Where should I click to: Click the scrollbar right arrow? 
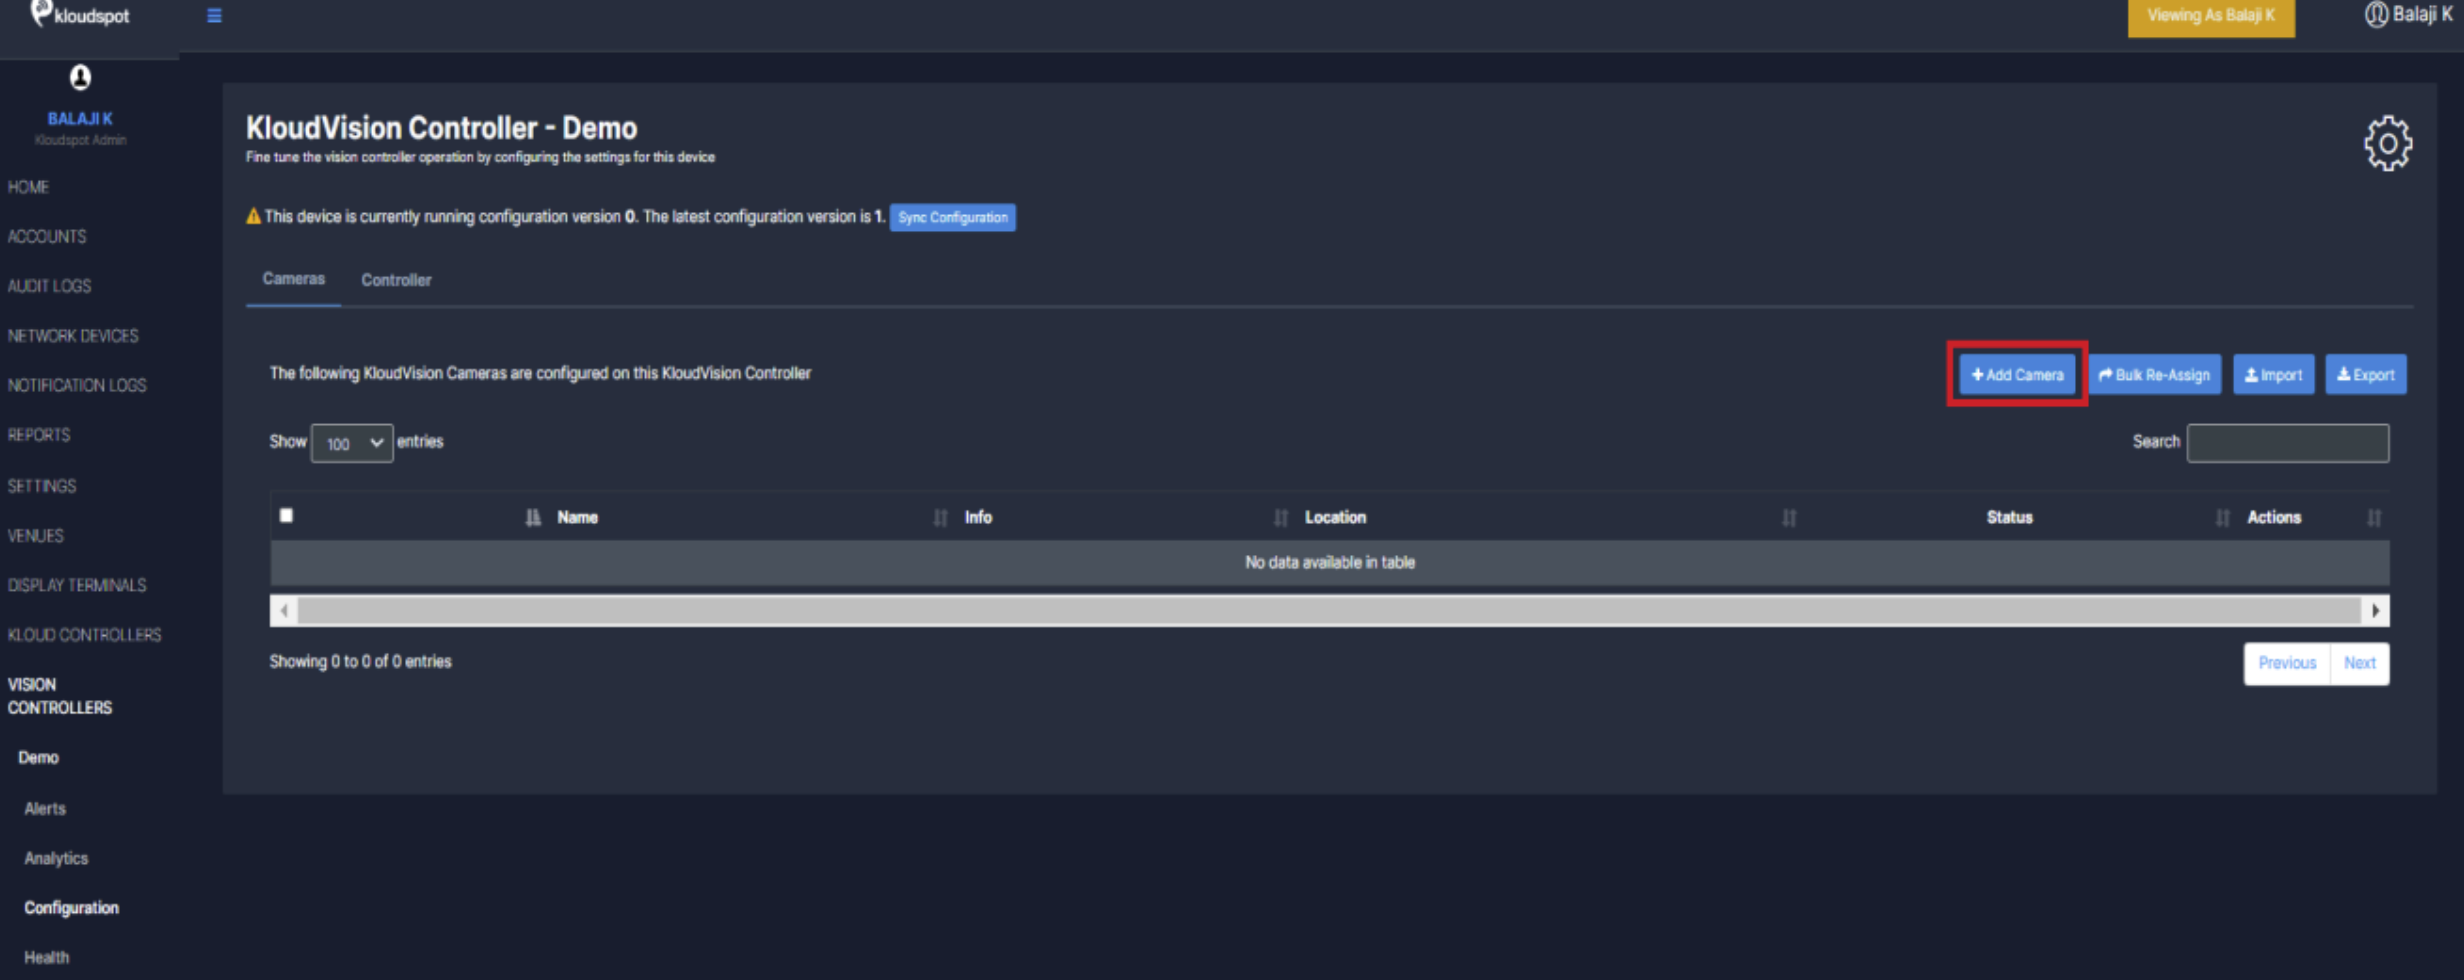(x=2376, y=610)
